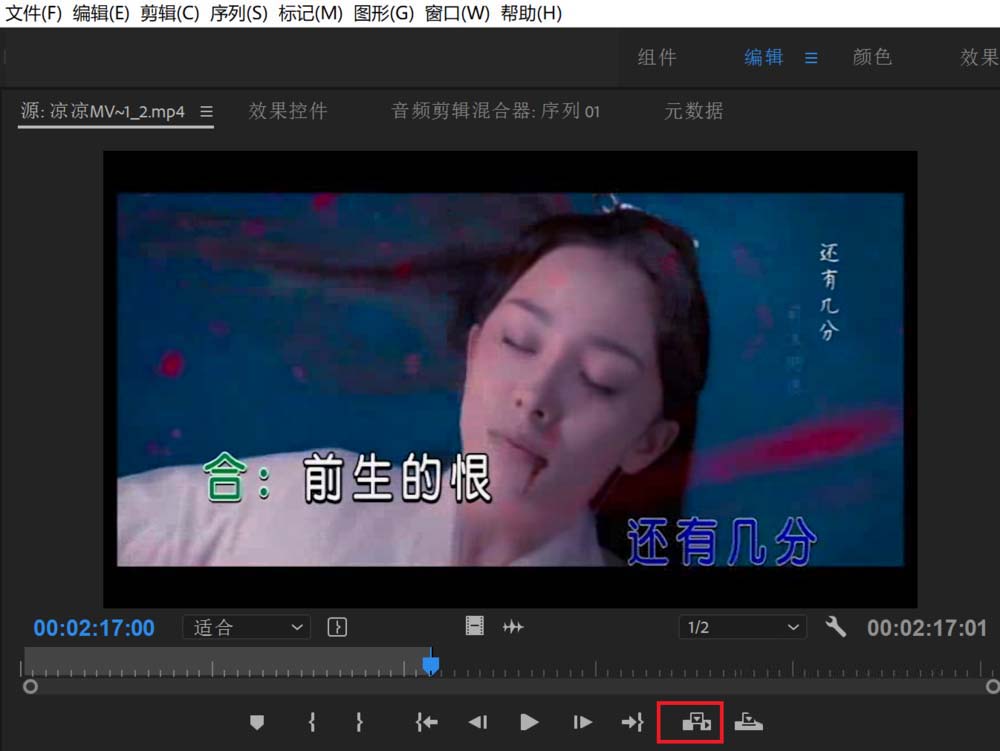Viewport: 1000px width, 751px height.
Task: Open the 适合 zoom level dropdown
Action: coord(245,627)
